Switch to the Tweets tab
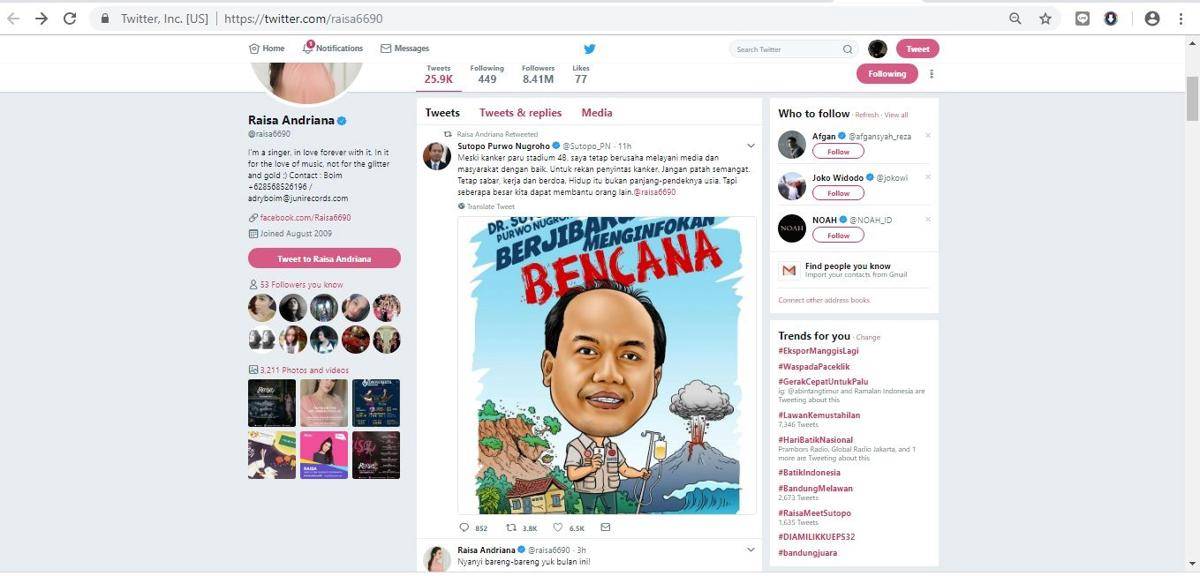 tap(442, 113)
